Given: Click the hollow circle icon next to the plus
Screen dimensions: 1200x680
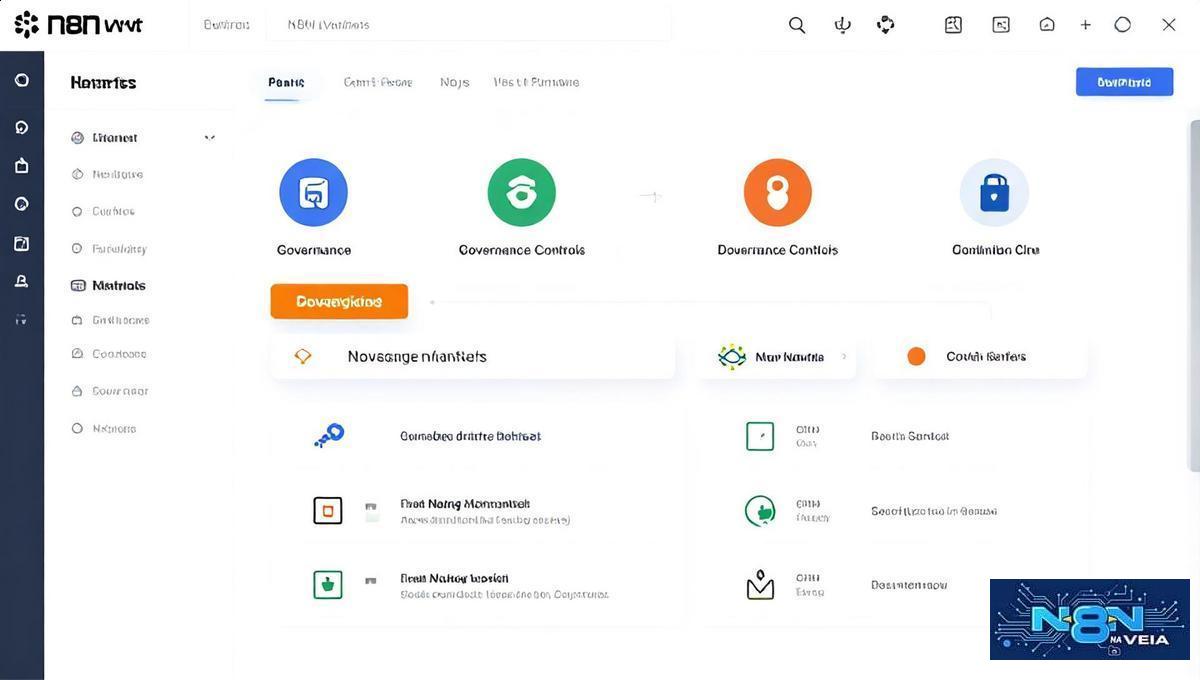Looking at the screenshot, I should pyautogui.click(x=1123, y=25).
